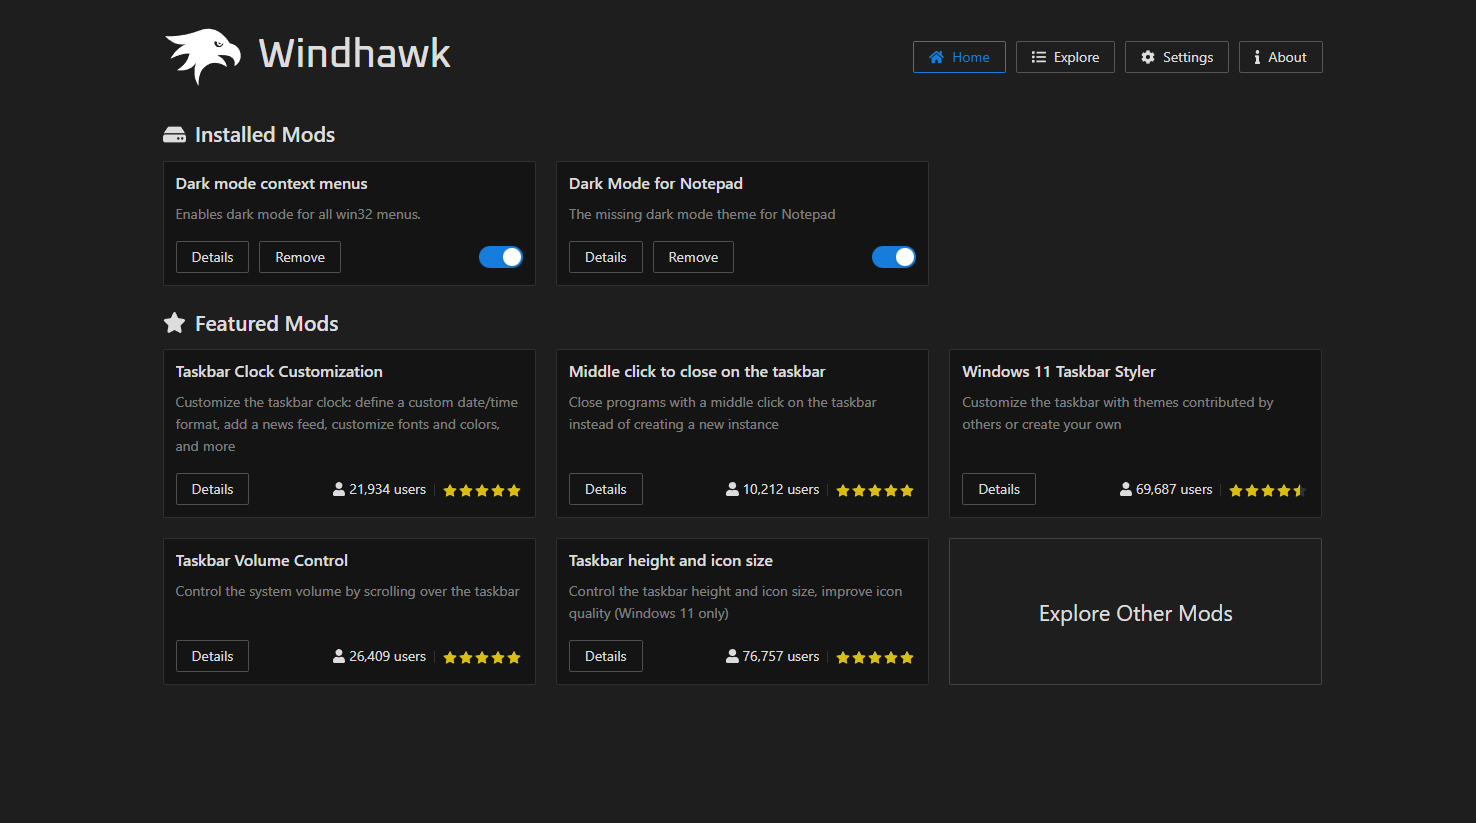Click the 76,757 users count
This screenshot has width=1476, height=823.
point(781,656)
